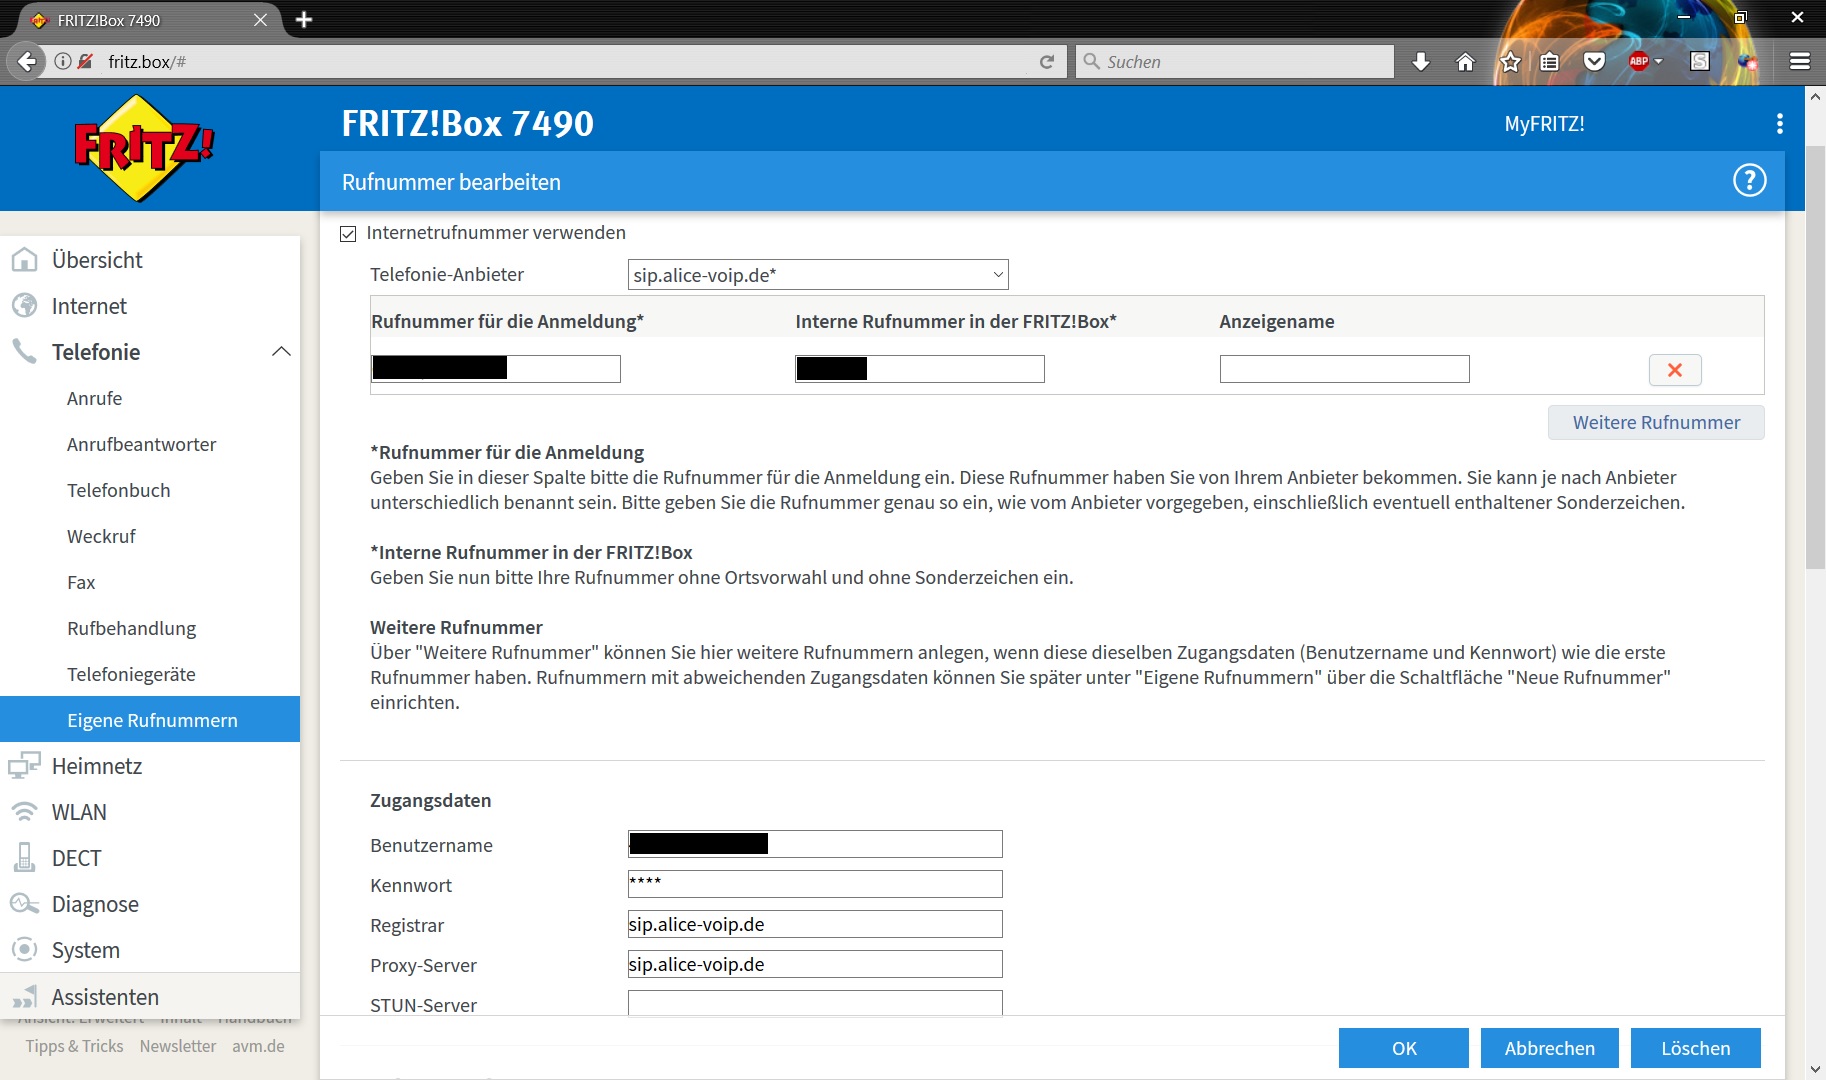This screenshot has height=1080, width=1826.
Task: Open Rufbehandlung menu item
Action: (x=131, y=628)
